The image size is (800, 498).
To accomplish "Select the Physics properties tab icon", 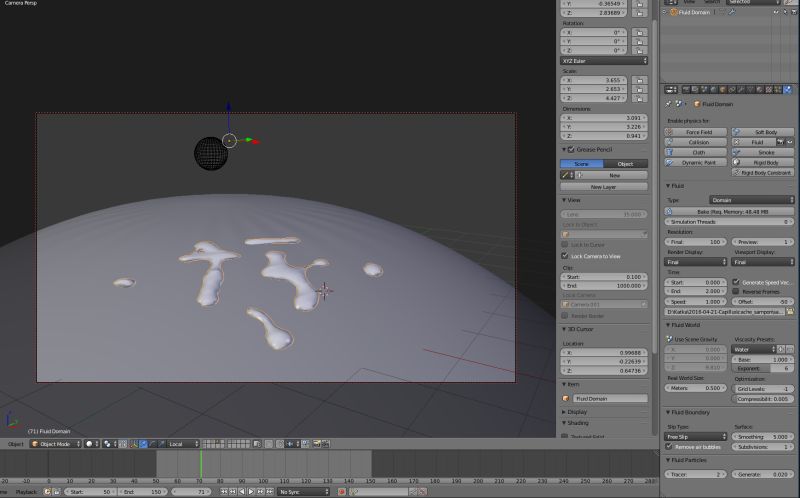I will [x=788, y=90].
